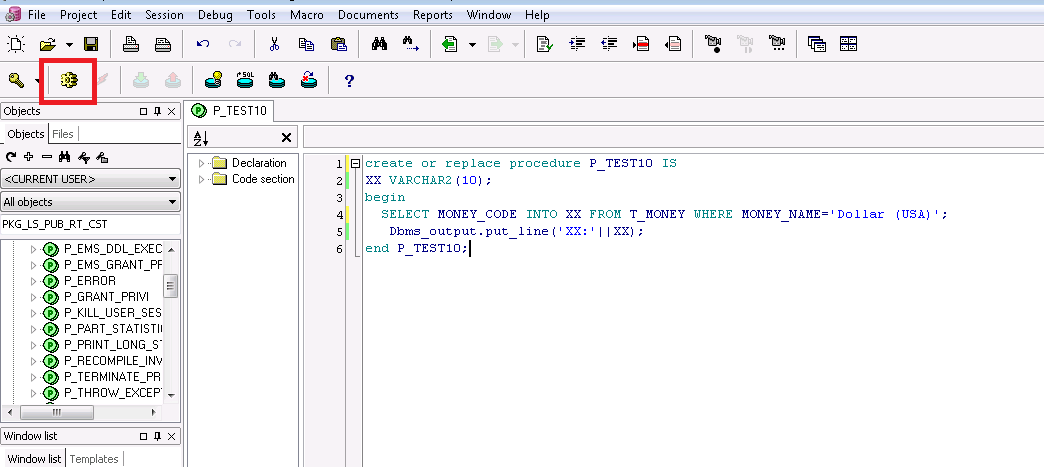
Task: Open the Session menu
Action: point(164,15)
